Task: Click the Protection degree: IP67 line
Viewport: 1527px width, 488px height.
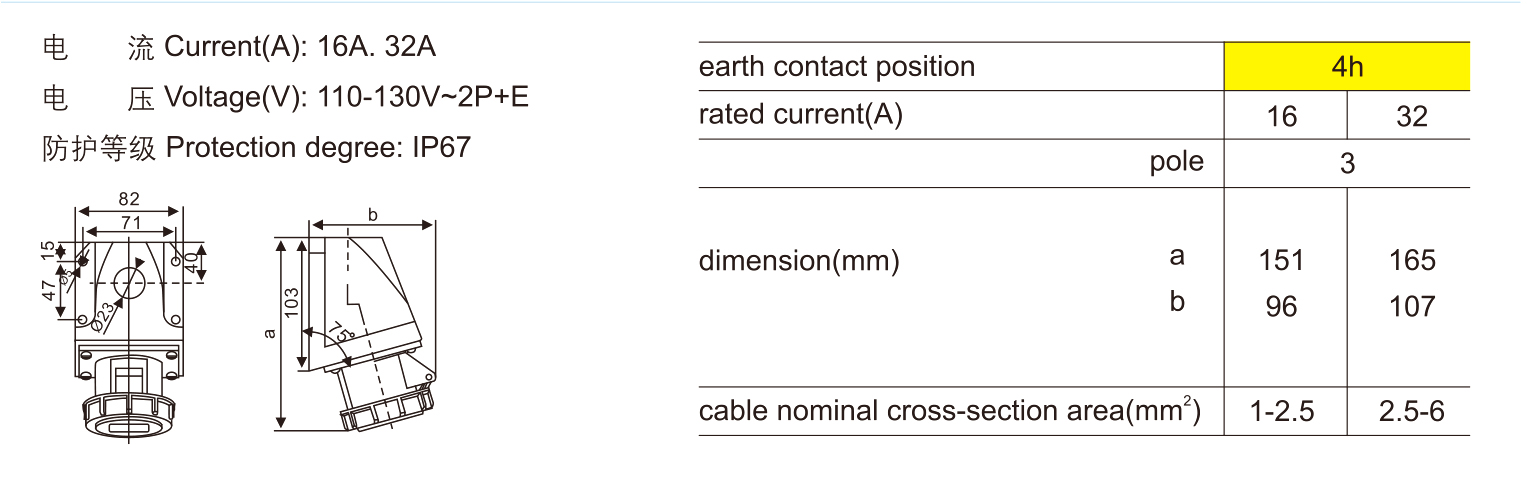Action: point(317,148)
